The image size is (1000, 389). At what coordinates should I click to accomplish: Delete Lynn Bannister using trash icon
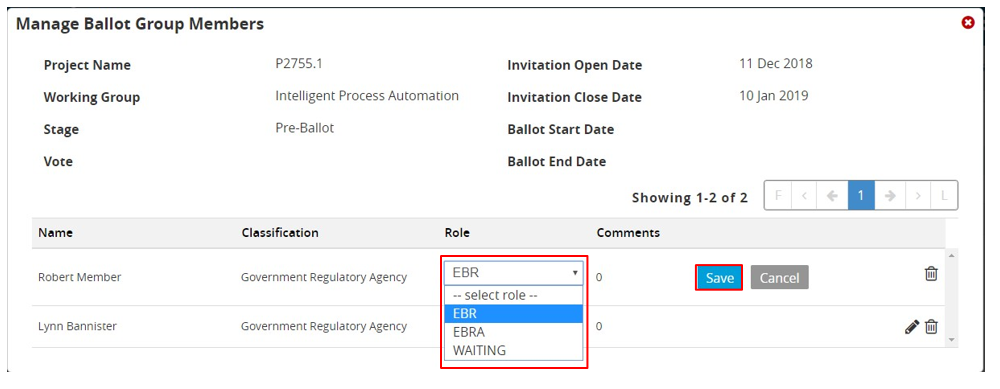[x=931, y=327]
